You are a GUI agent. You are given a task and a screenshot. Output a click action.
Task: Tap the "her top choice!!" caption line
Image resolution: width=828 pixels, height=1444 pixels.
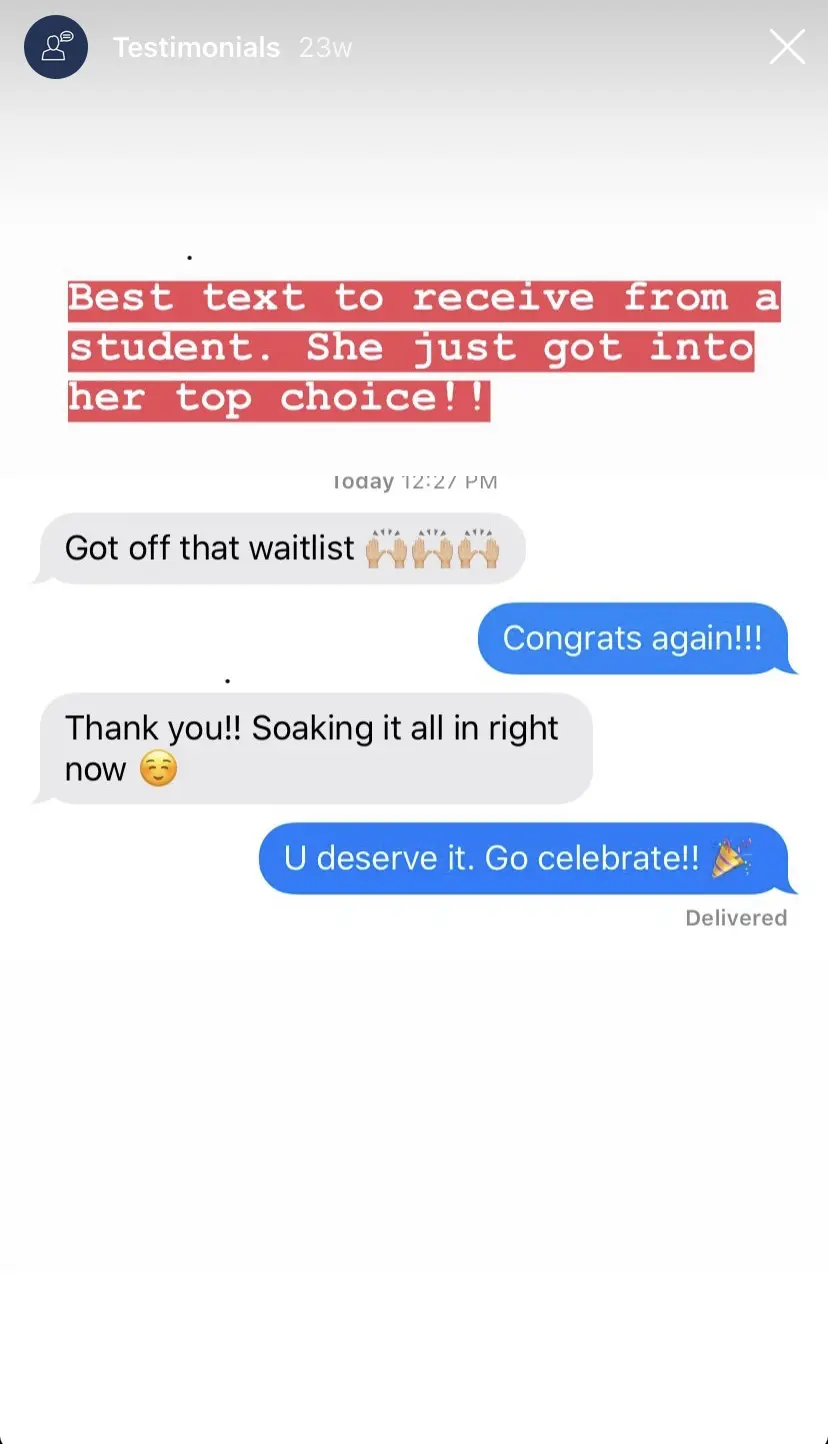[x=279, y=398]
